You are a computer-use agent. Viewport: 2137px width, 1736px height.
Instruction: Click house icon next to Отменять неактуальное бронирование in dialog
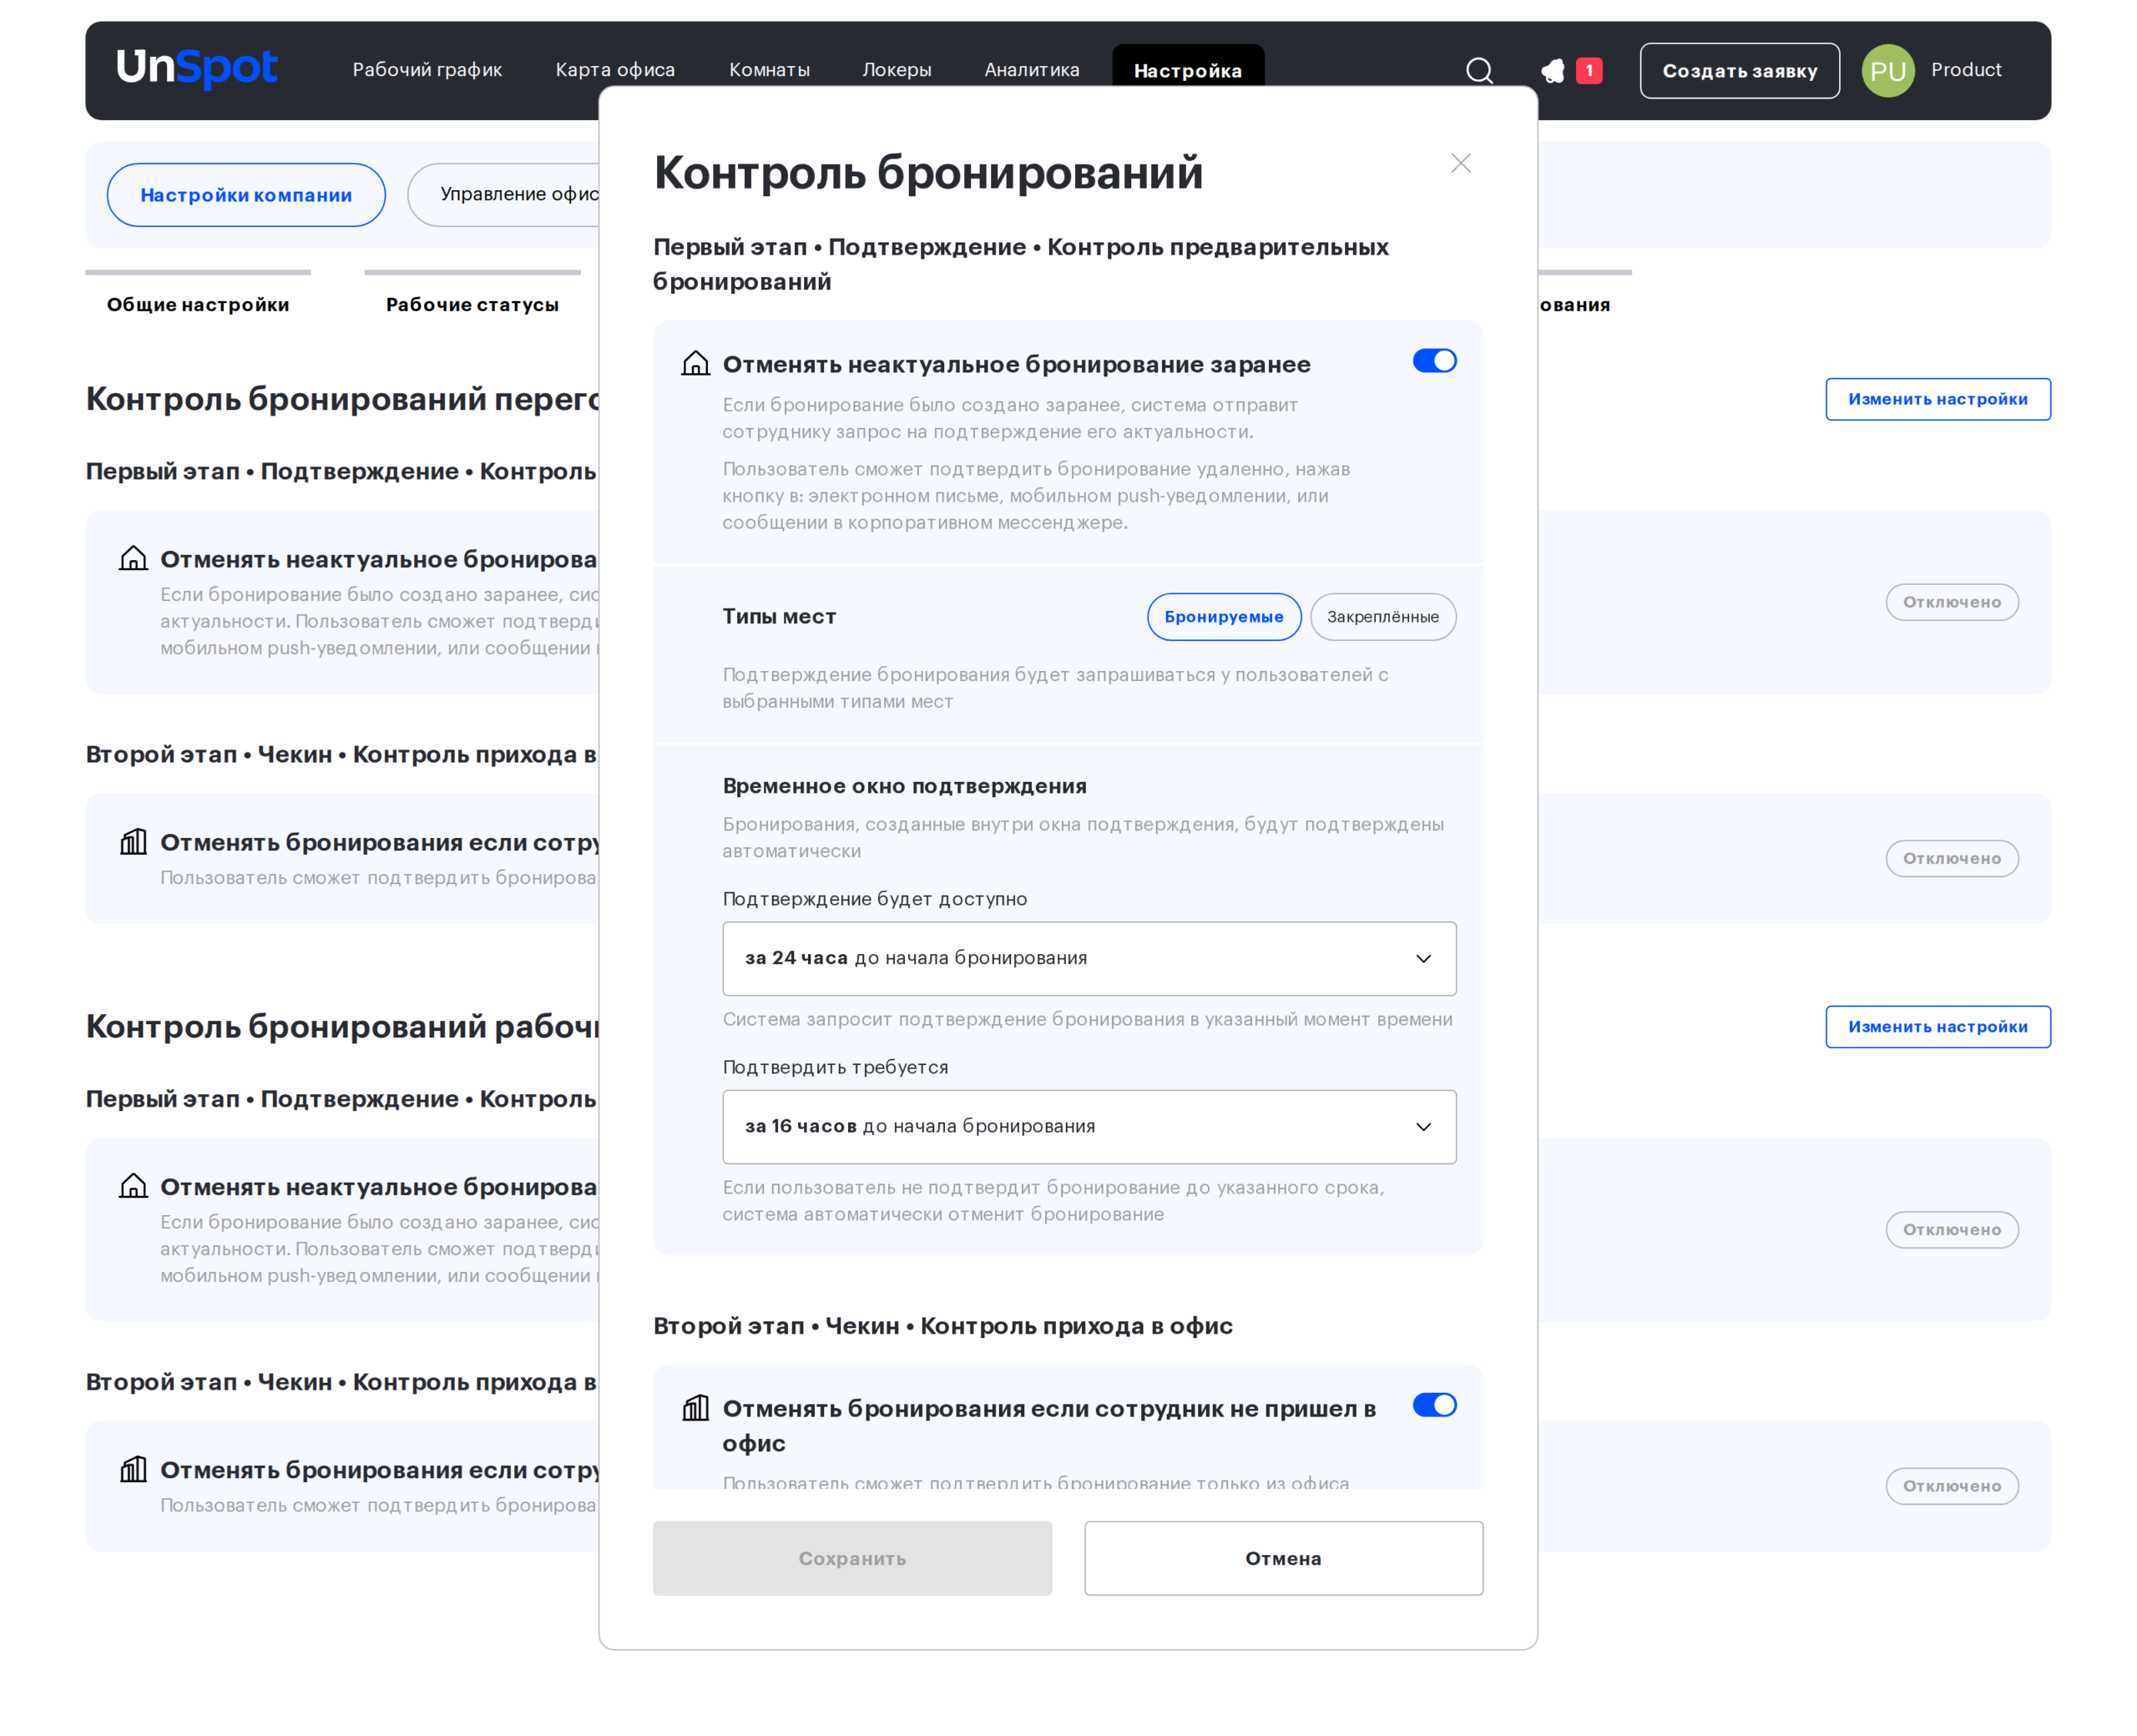click(x=695, y=363)
